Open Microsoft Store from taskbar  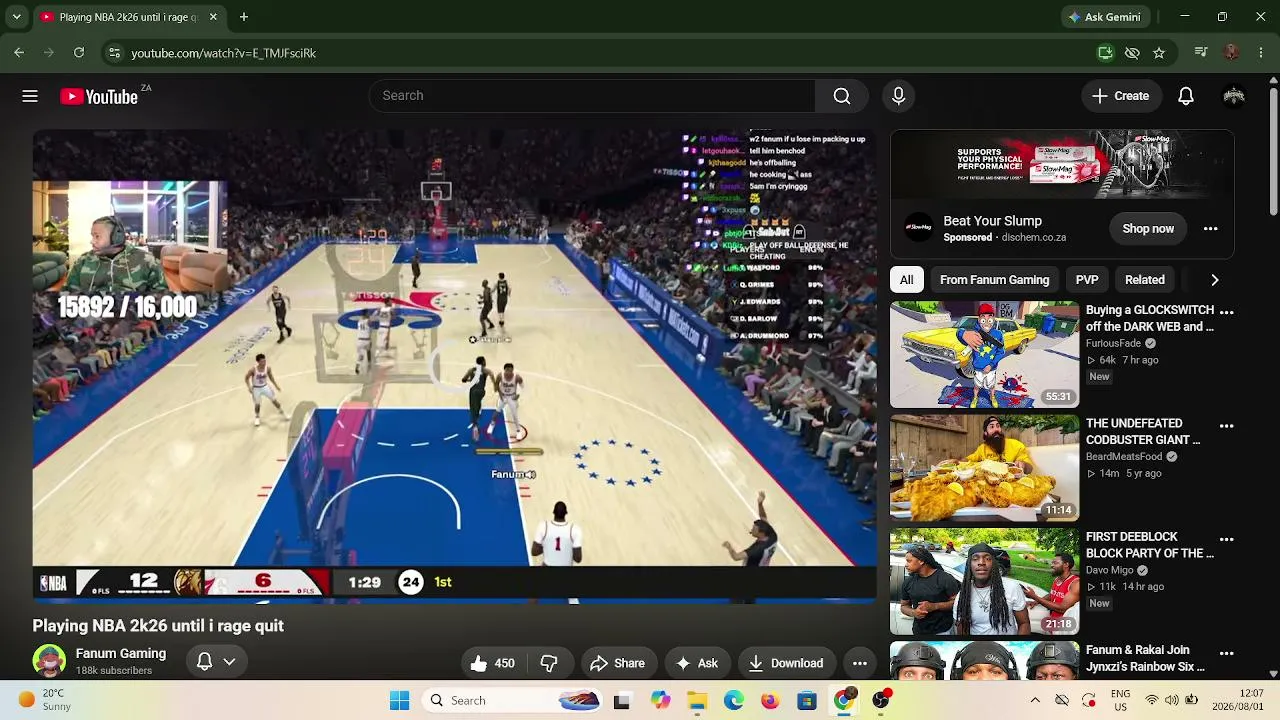click(x=807, y=701)
